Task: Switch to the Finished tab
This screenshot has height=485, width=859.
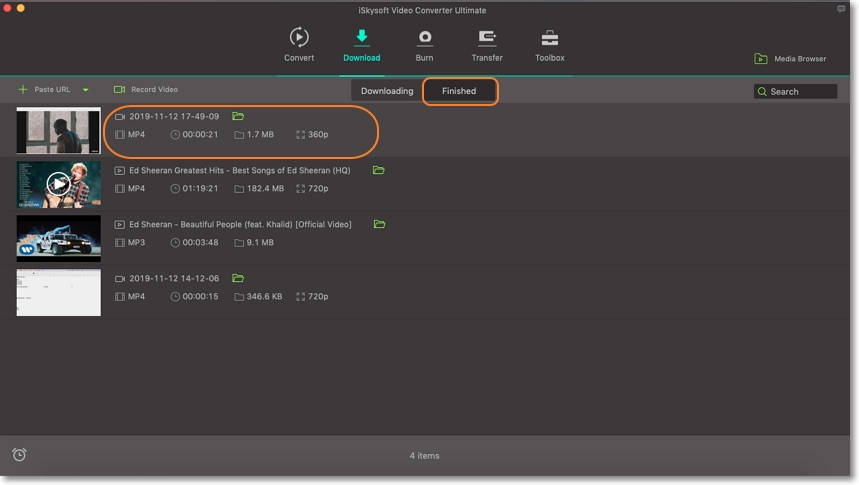Action: coord(459,91)
